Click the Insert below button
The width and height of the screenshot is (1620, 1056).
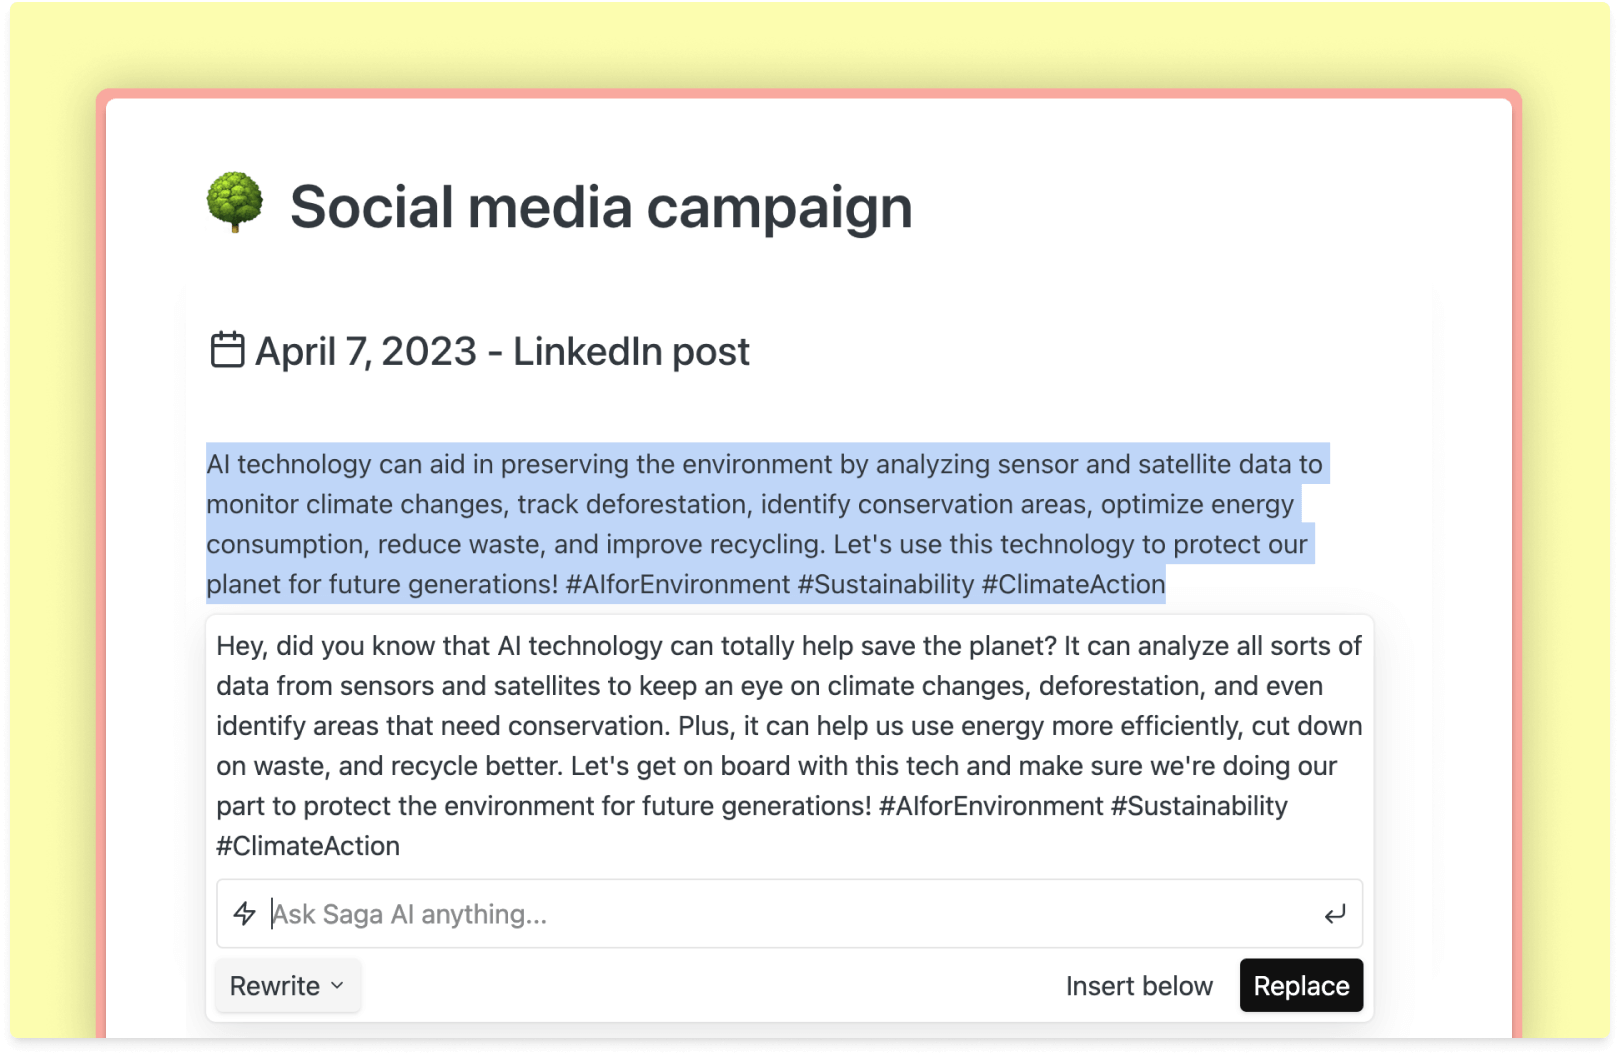[x=1139, y=986]
